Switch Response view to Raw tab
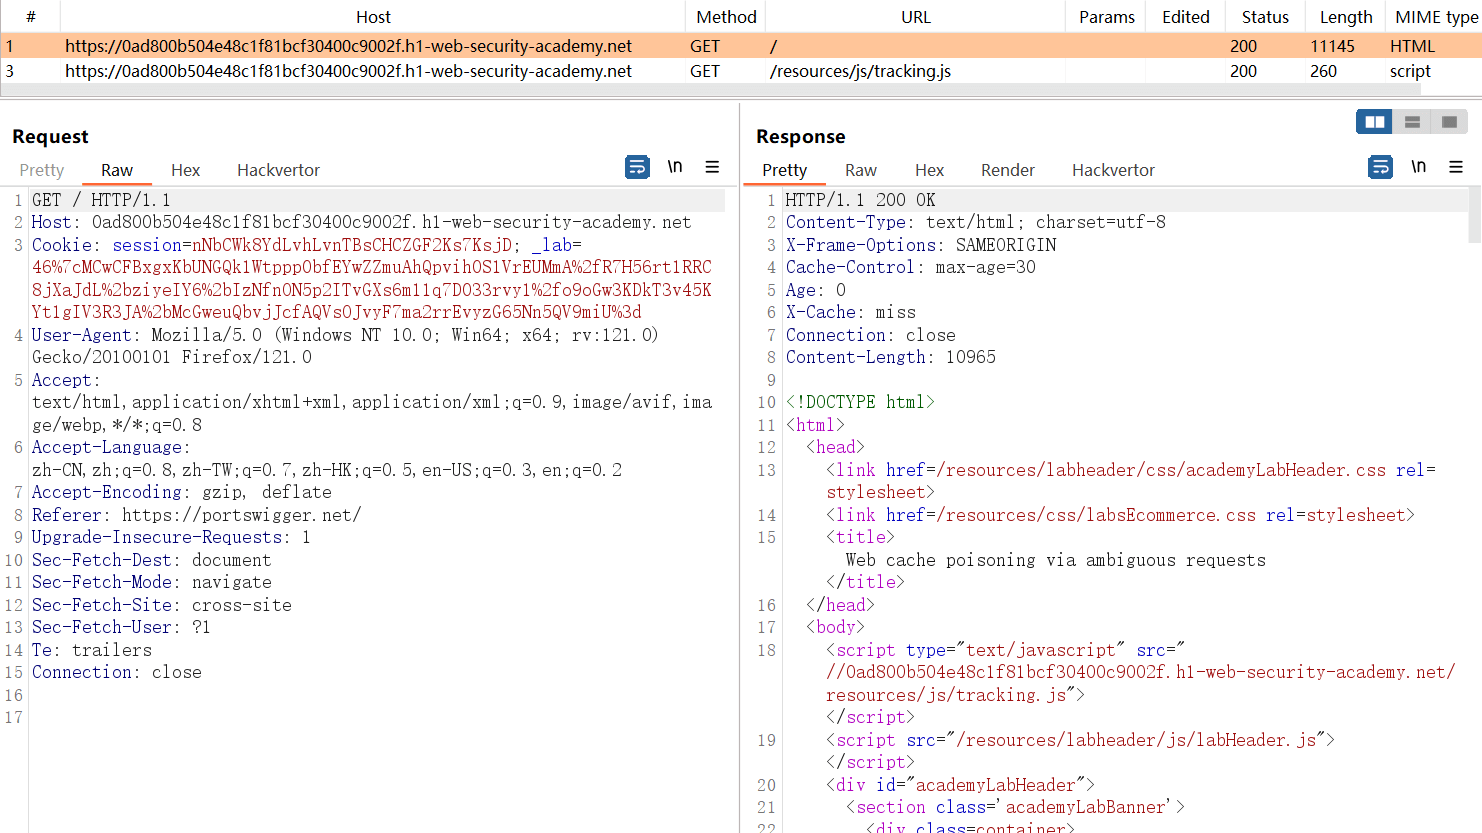 pyautogui.click(x=860, y=170)
